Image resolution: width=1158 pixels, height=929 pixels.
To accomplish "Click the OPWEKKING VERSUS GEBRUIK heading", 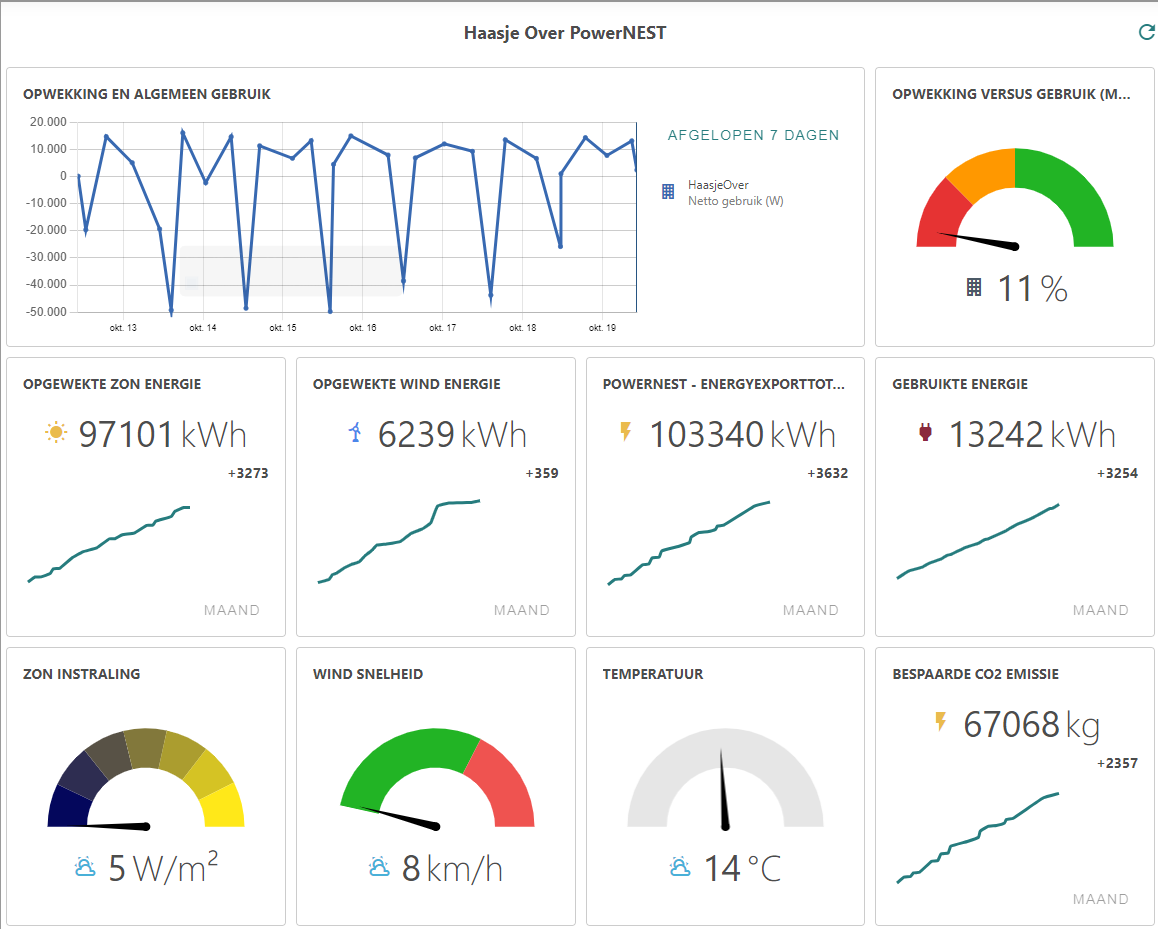I will (1011, 94).
